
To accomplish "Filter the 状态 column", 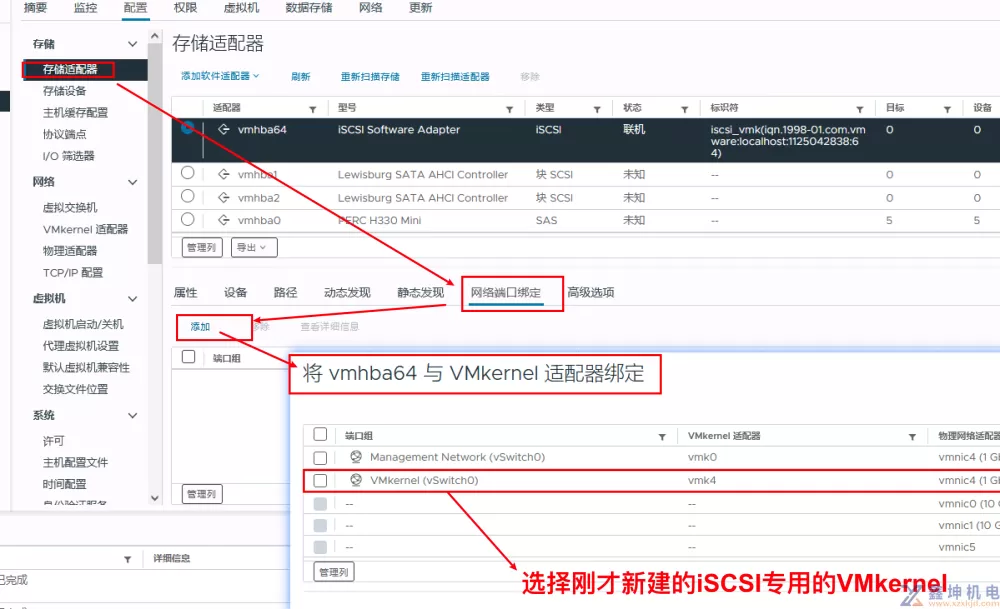I will click(x=684, y=109).
